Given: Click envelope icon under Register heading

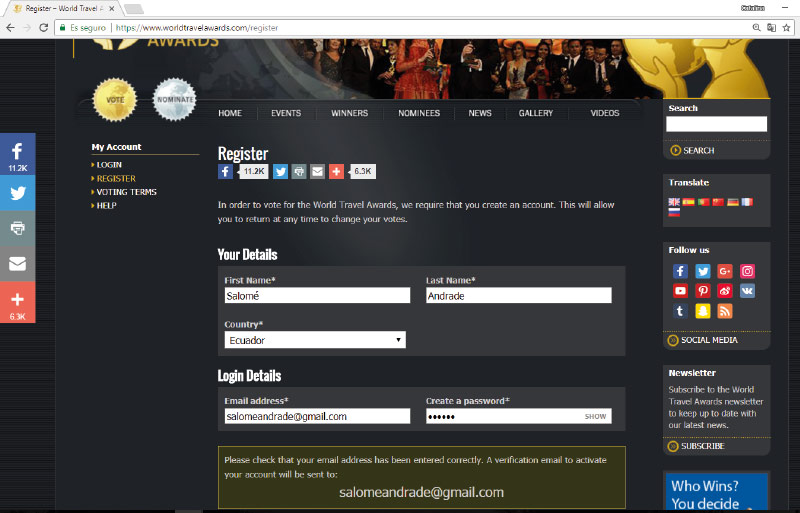Looking at the screenshot, I should tap(317, 172).
